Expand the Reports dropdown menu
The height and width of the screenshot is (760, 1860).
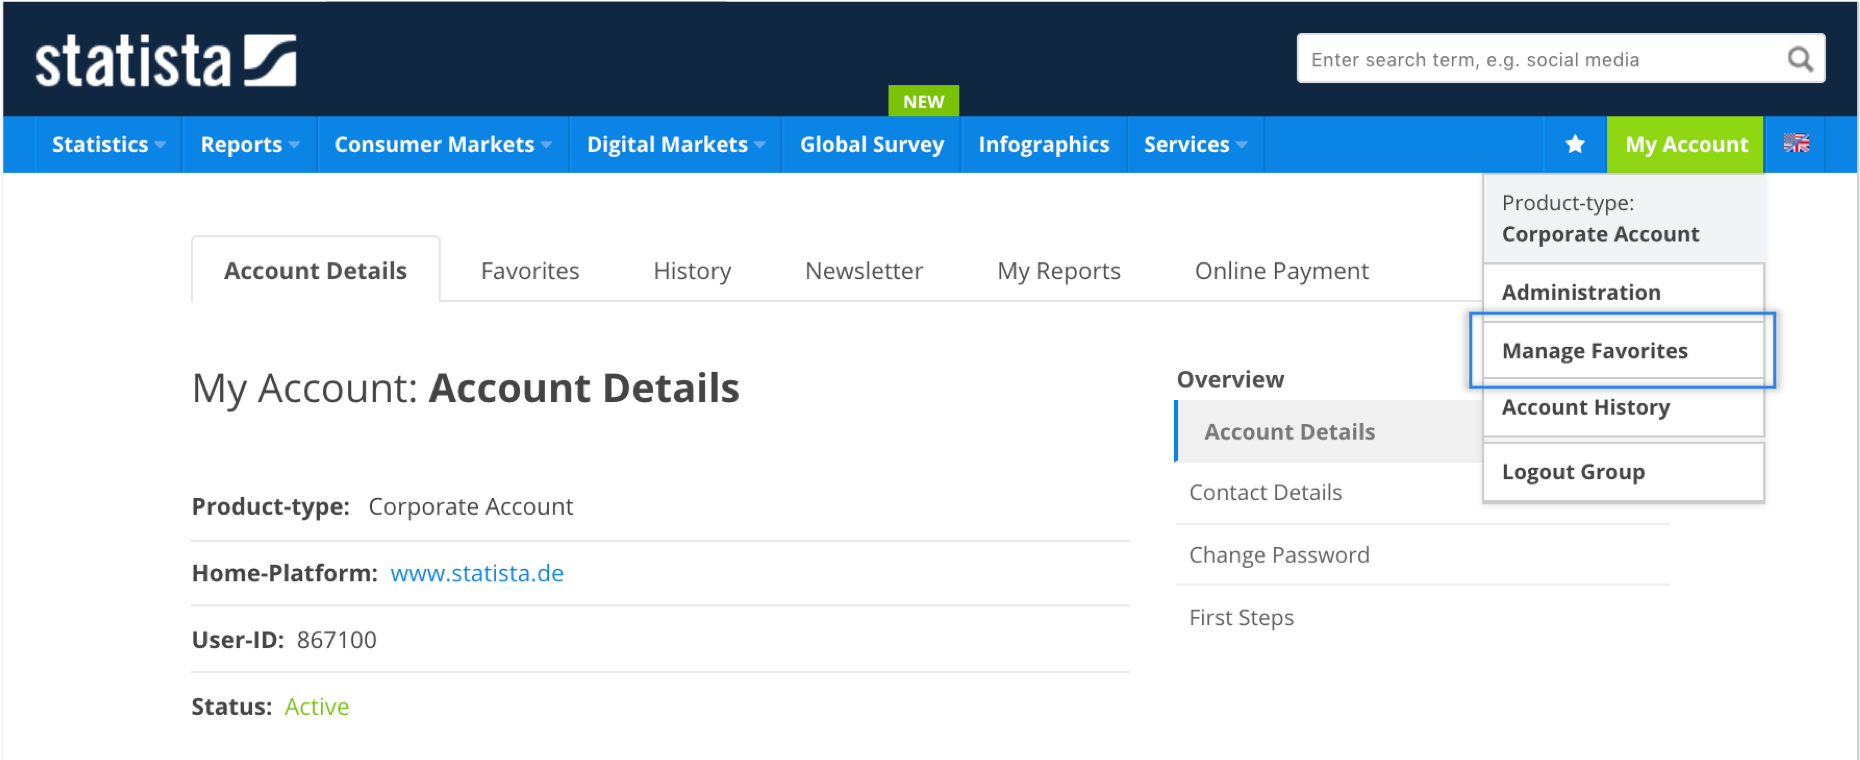click(249, 145)
